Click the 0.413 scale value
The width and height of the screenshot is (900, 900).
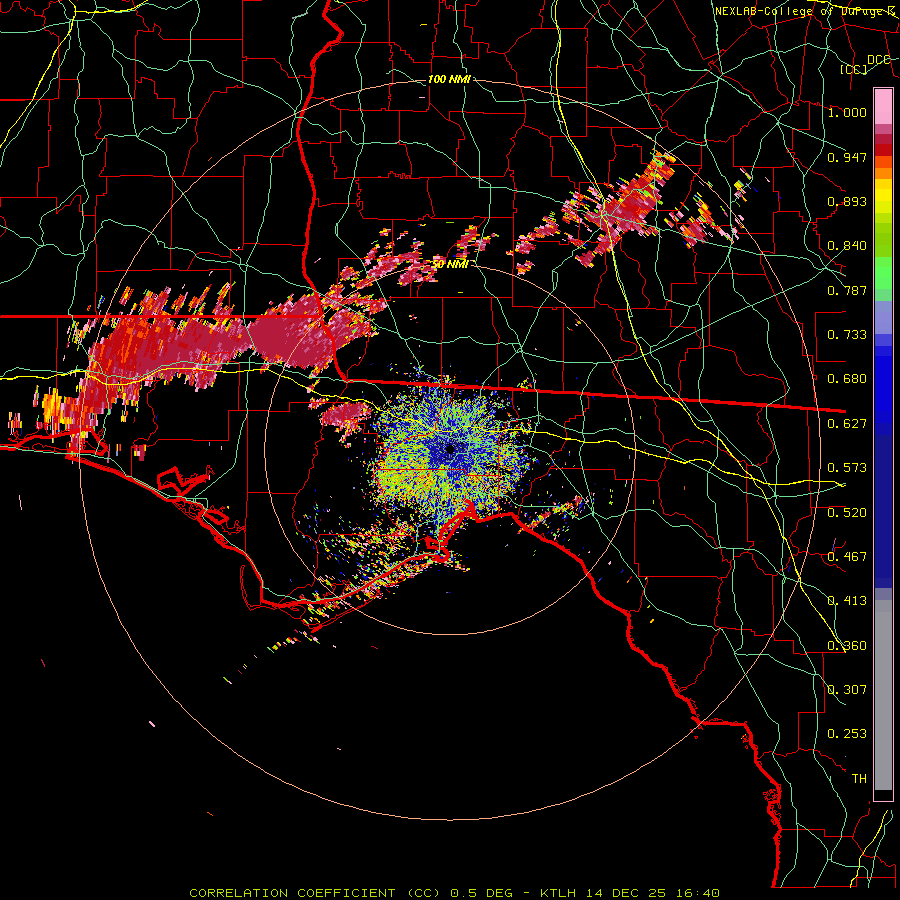847,601
